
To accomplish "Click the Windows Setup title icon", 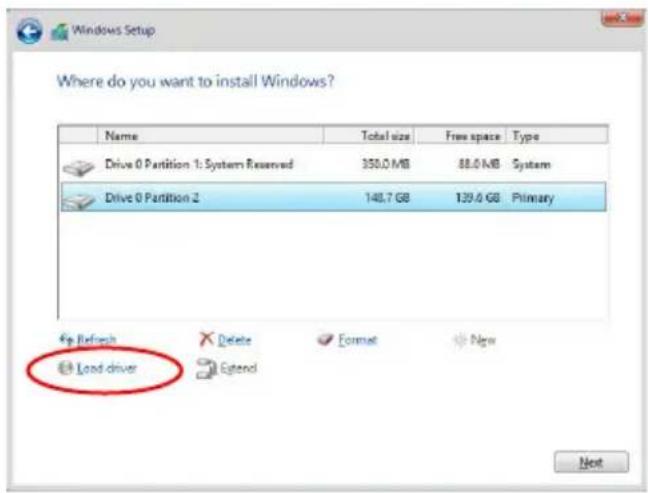I will point(60,32).
